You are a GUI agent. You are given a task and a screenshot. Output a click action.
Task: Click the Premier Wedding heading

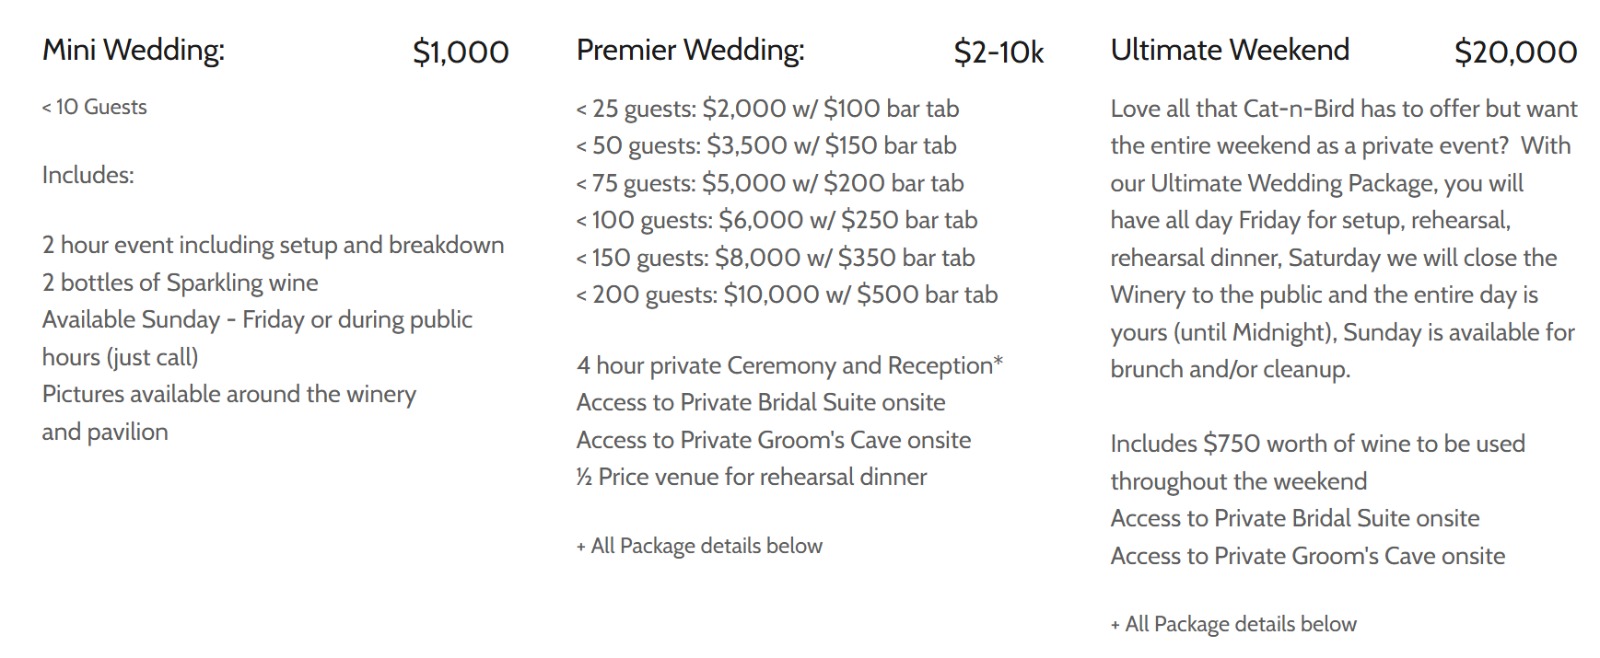pos(690,50)
